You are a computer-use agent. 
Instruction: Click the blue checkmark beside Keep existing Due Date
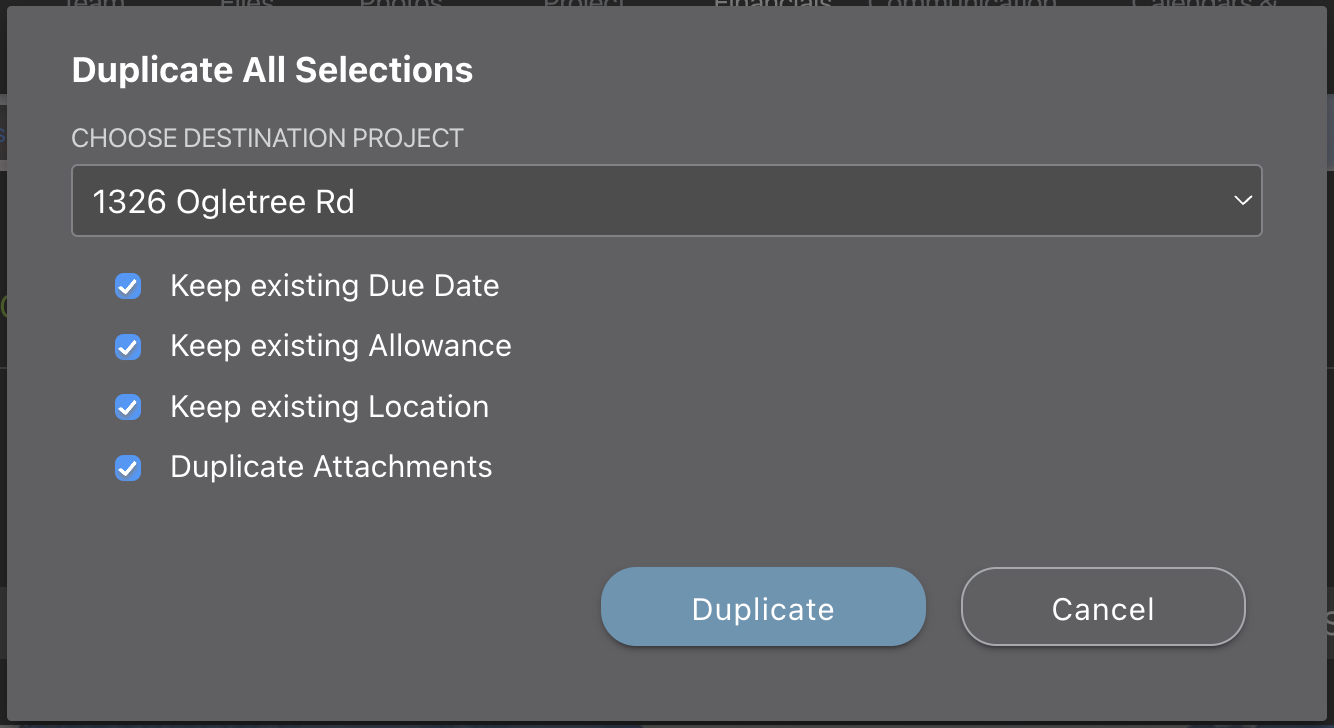coord(128,286)
